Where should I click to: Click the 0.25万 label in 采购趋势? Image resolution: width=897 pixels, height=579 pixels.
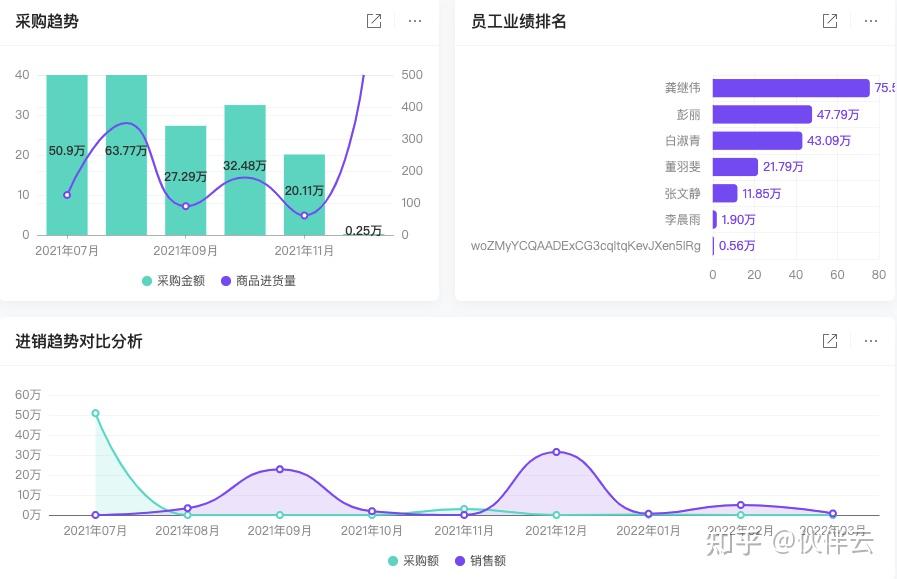click(363, 231)
